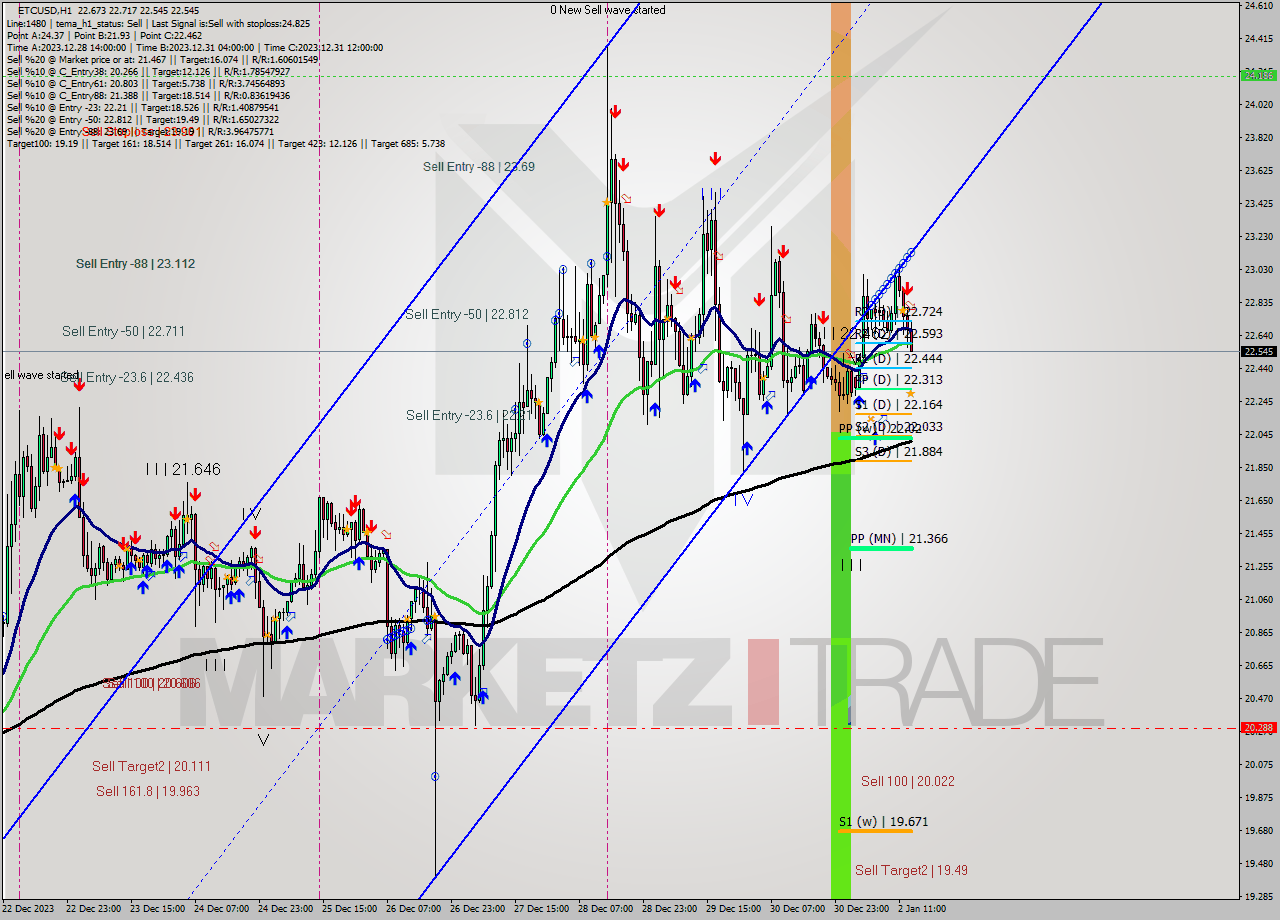Click the 'Sell Target2 | 19.49' label
The width and height of the screenshot is (1280, 920).
pyautogui.click(x=911, y=870)
